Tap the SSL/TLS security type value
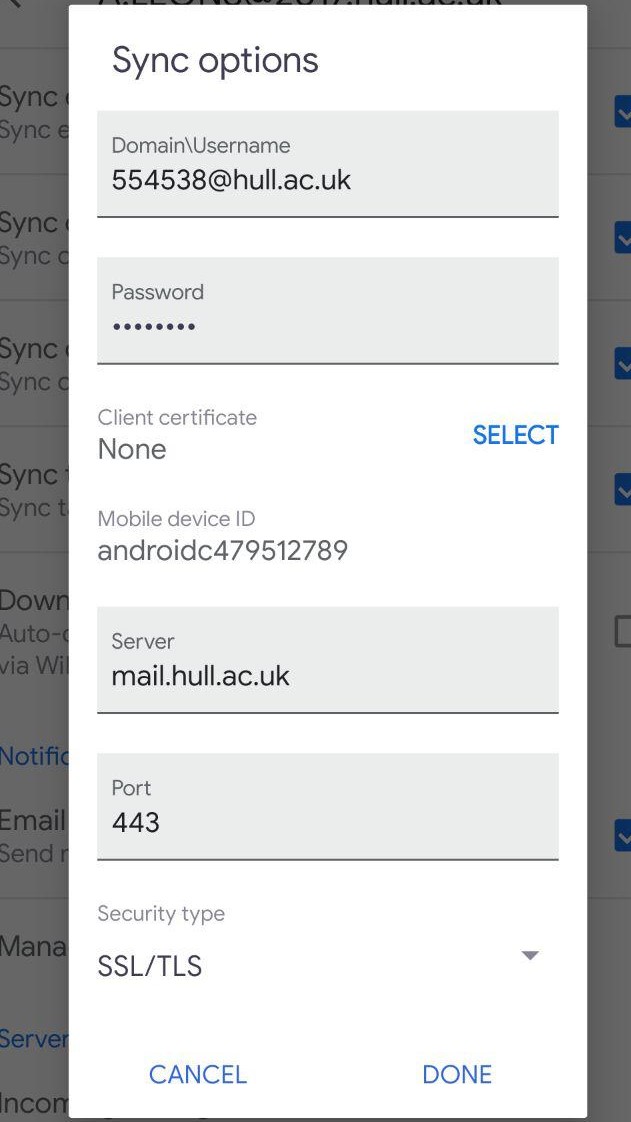Image resolution: width=631 pixels, height=1122 pixels. [150, 966]
